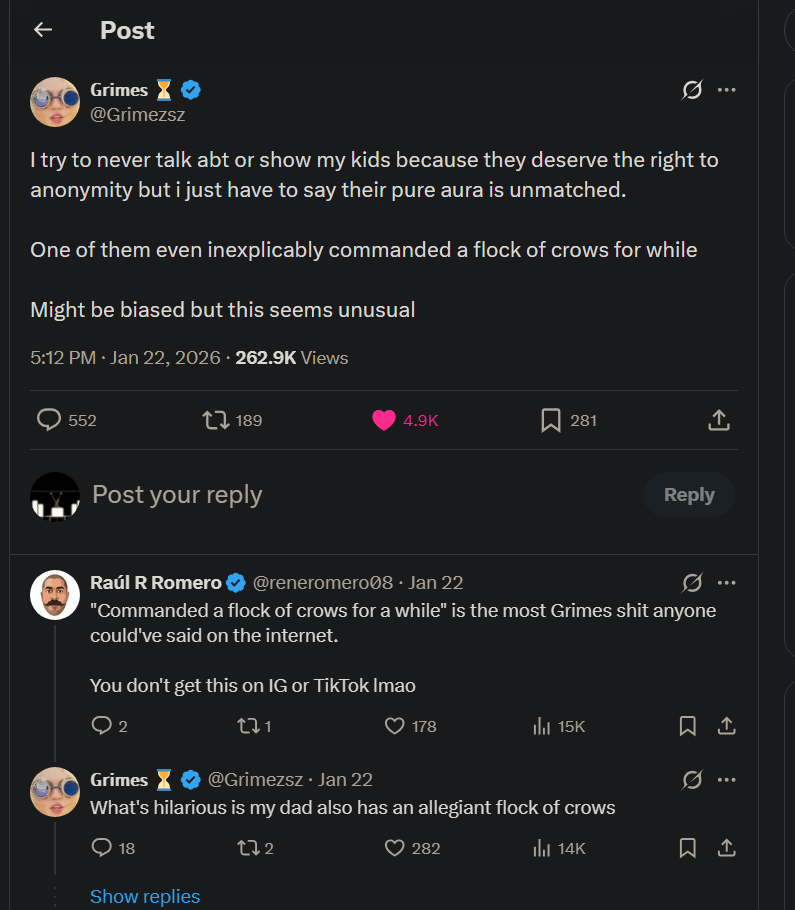
Task: Open more options on Grimes's crow reply
Action: point(727,779)
